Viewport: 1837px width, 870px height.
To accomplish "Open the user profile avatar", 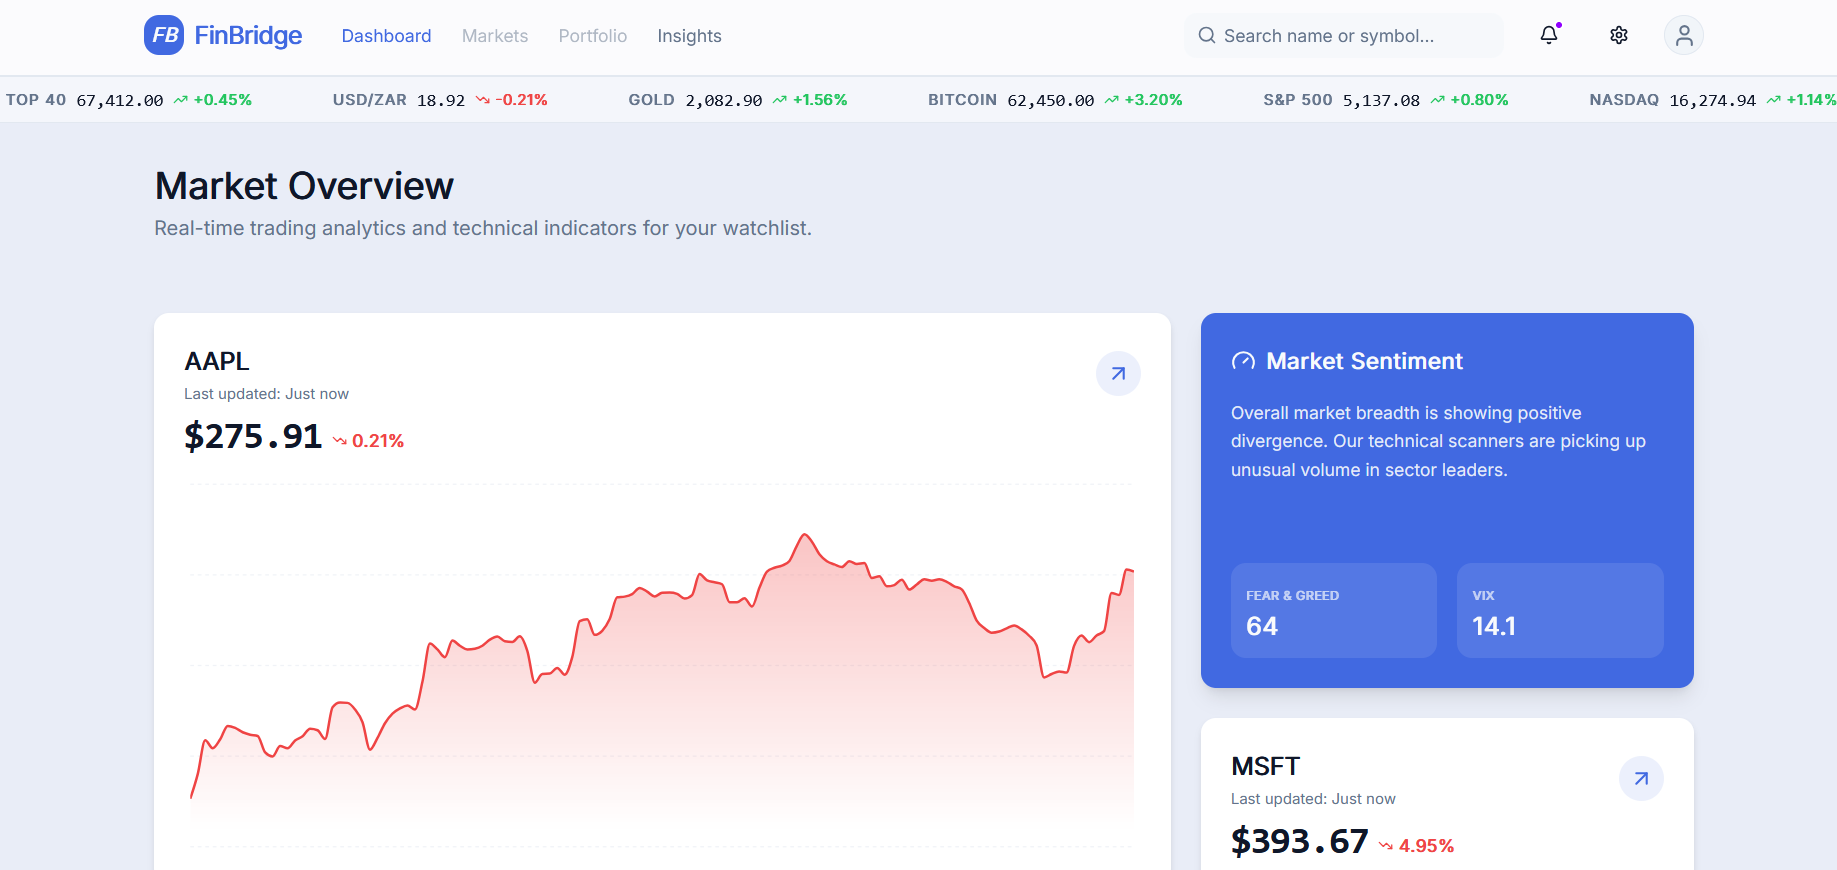I will [1683, 35].
